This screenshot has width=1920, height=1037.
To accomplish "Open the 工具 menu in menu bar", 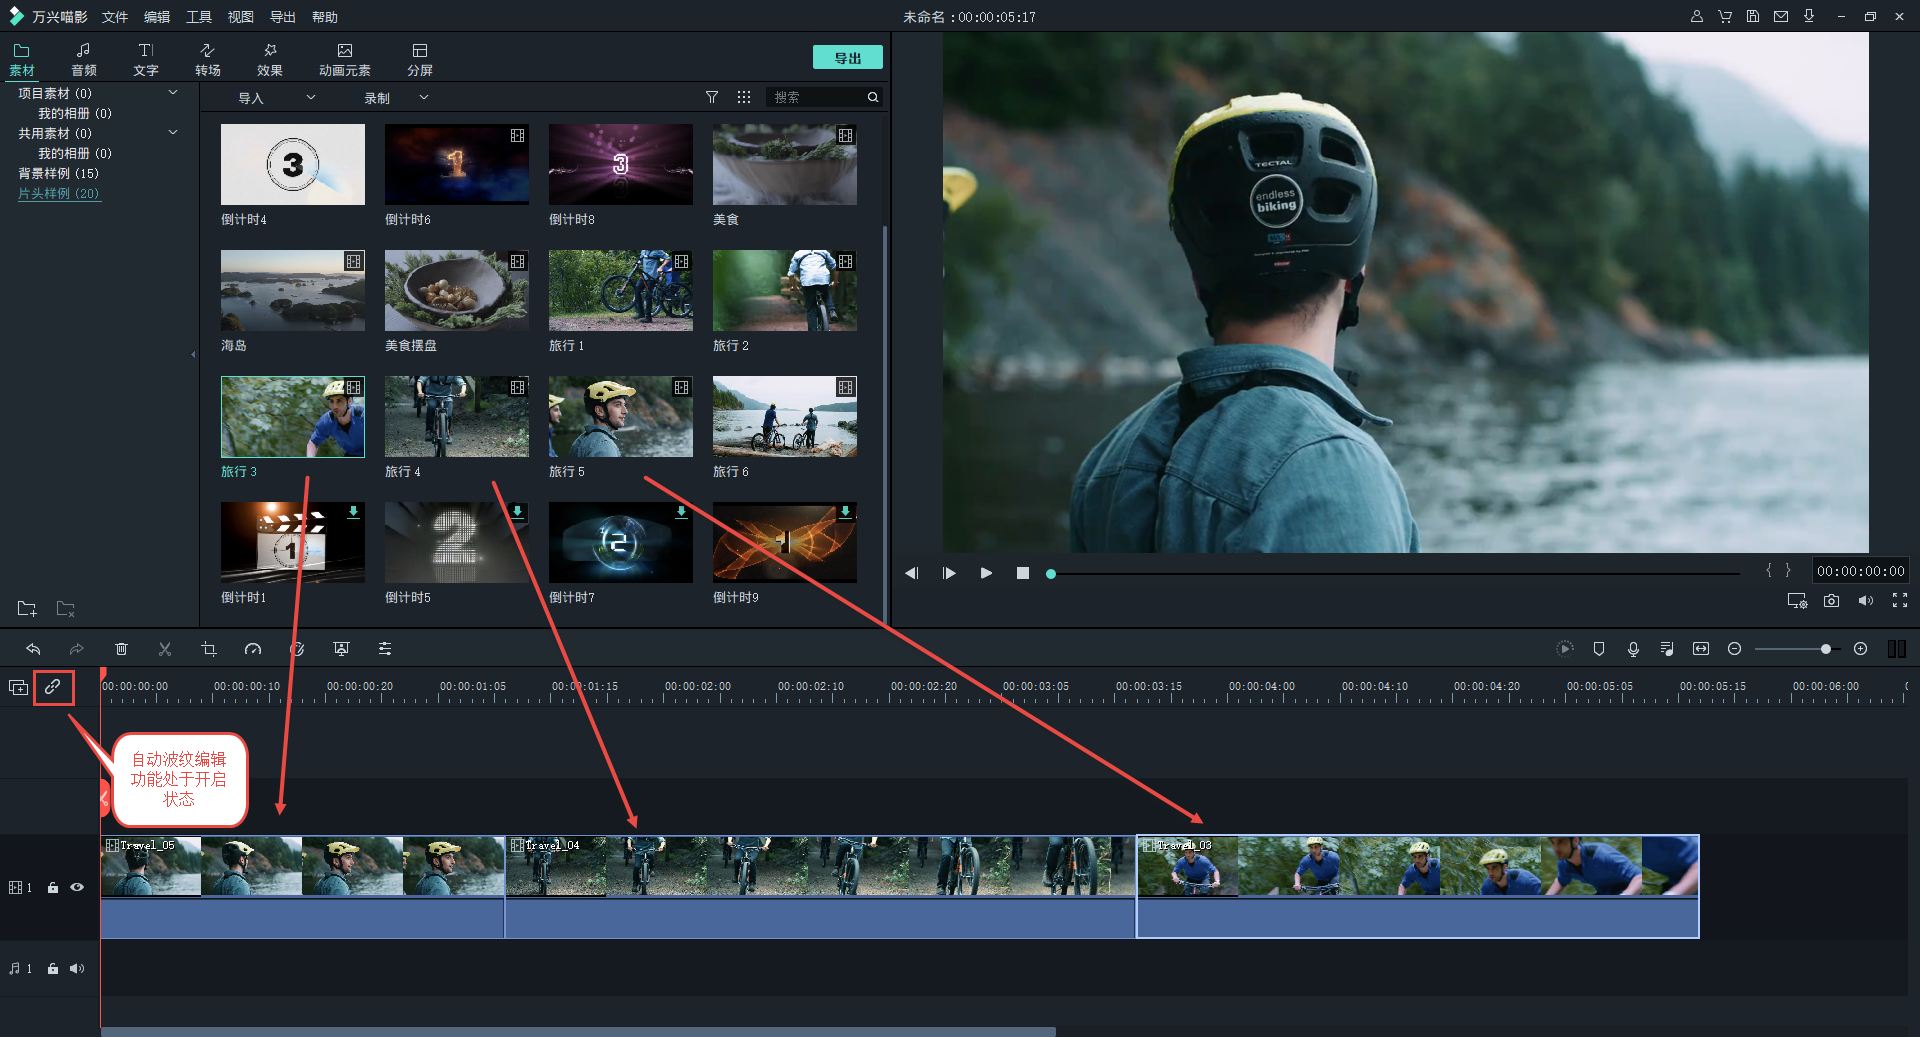I will coord(199,17).
